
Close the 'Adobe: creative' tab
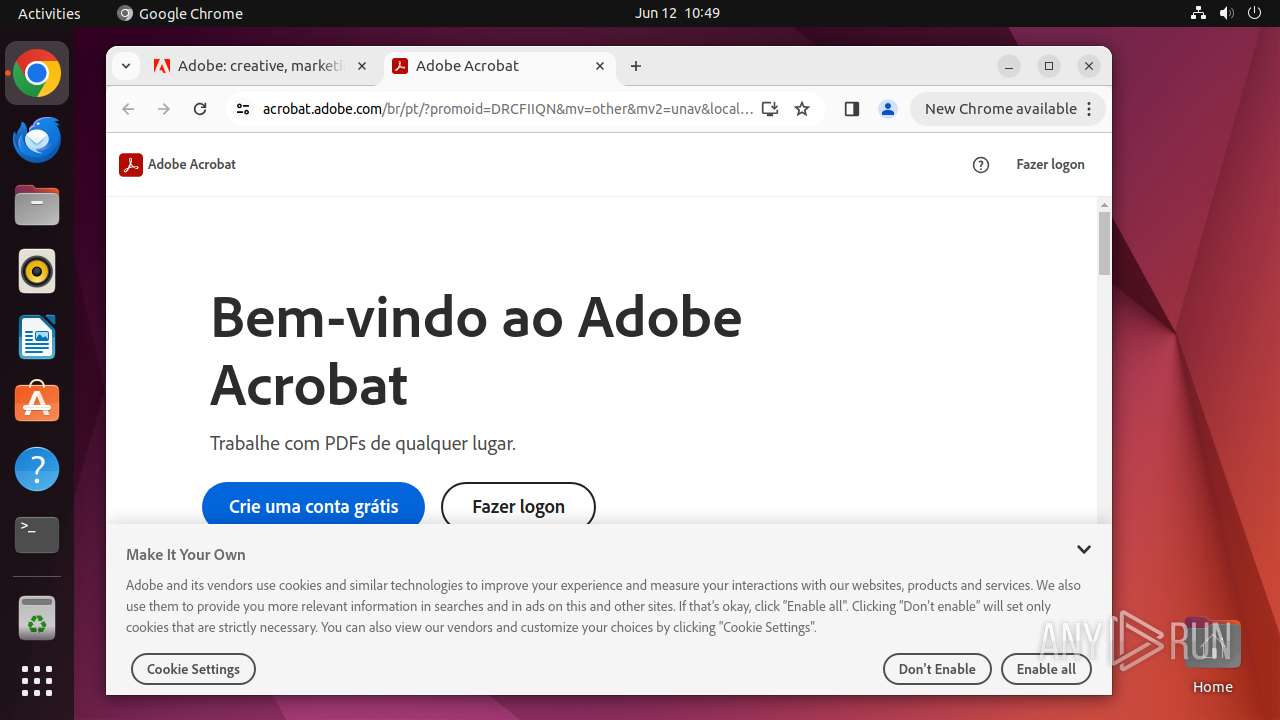[362, 66]
